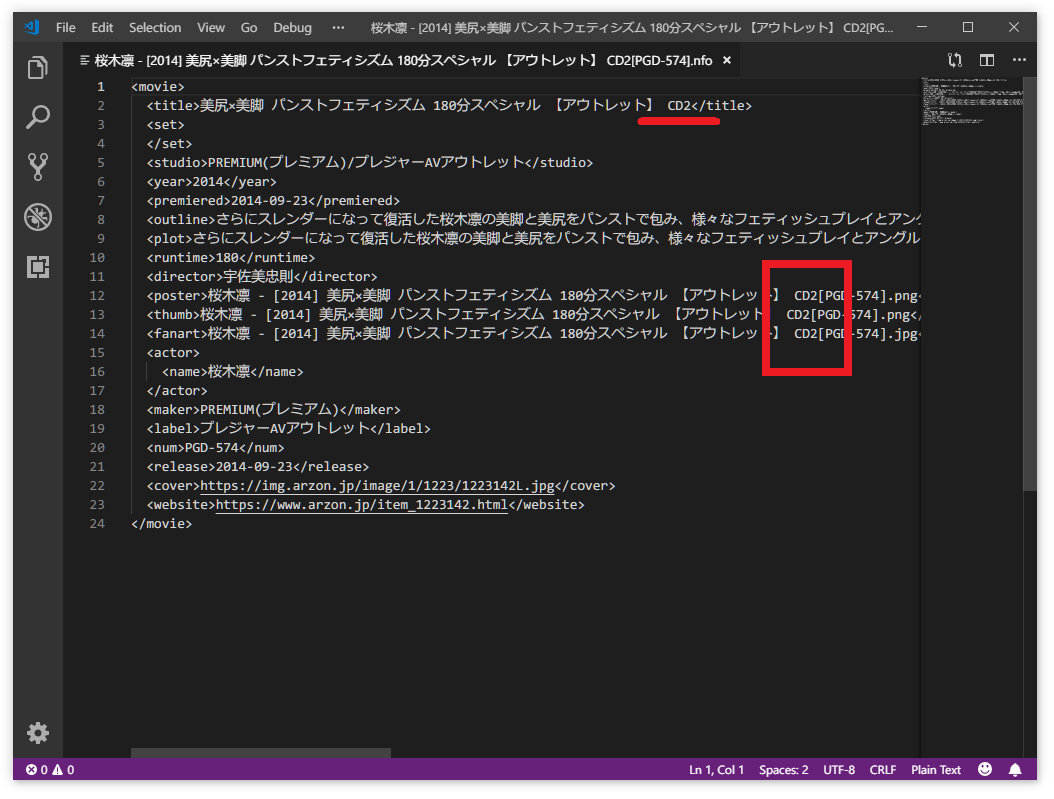This screenshot has width=1054, height=799.
Task: Click the <release>2014-09-23 line
Action: (x=258, y=466)
